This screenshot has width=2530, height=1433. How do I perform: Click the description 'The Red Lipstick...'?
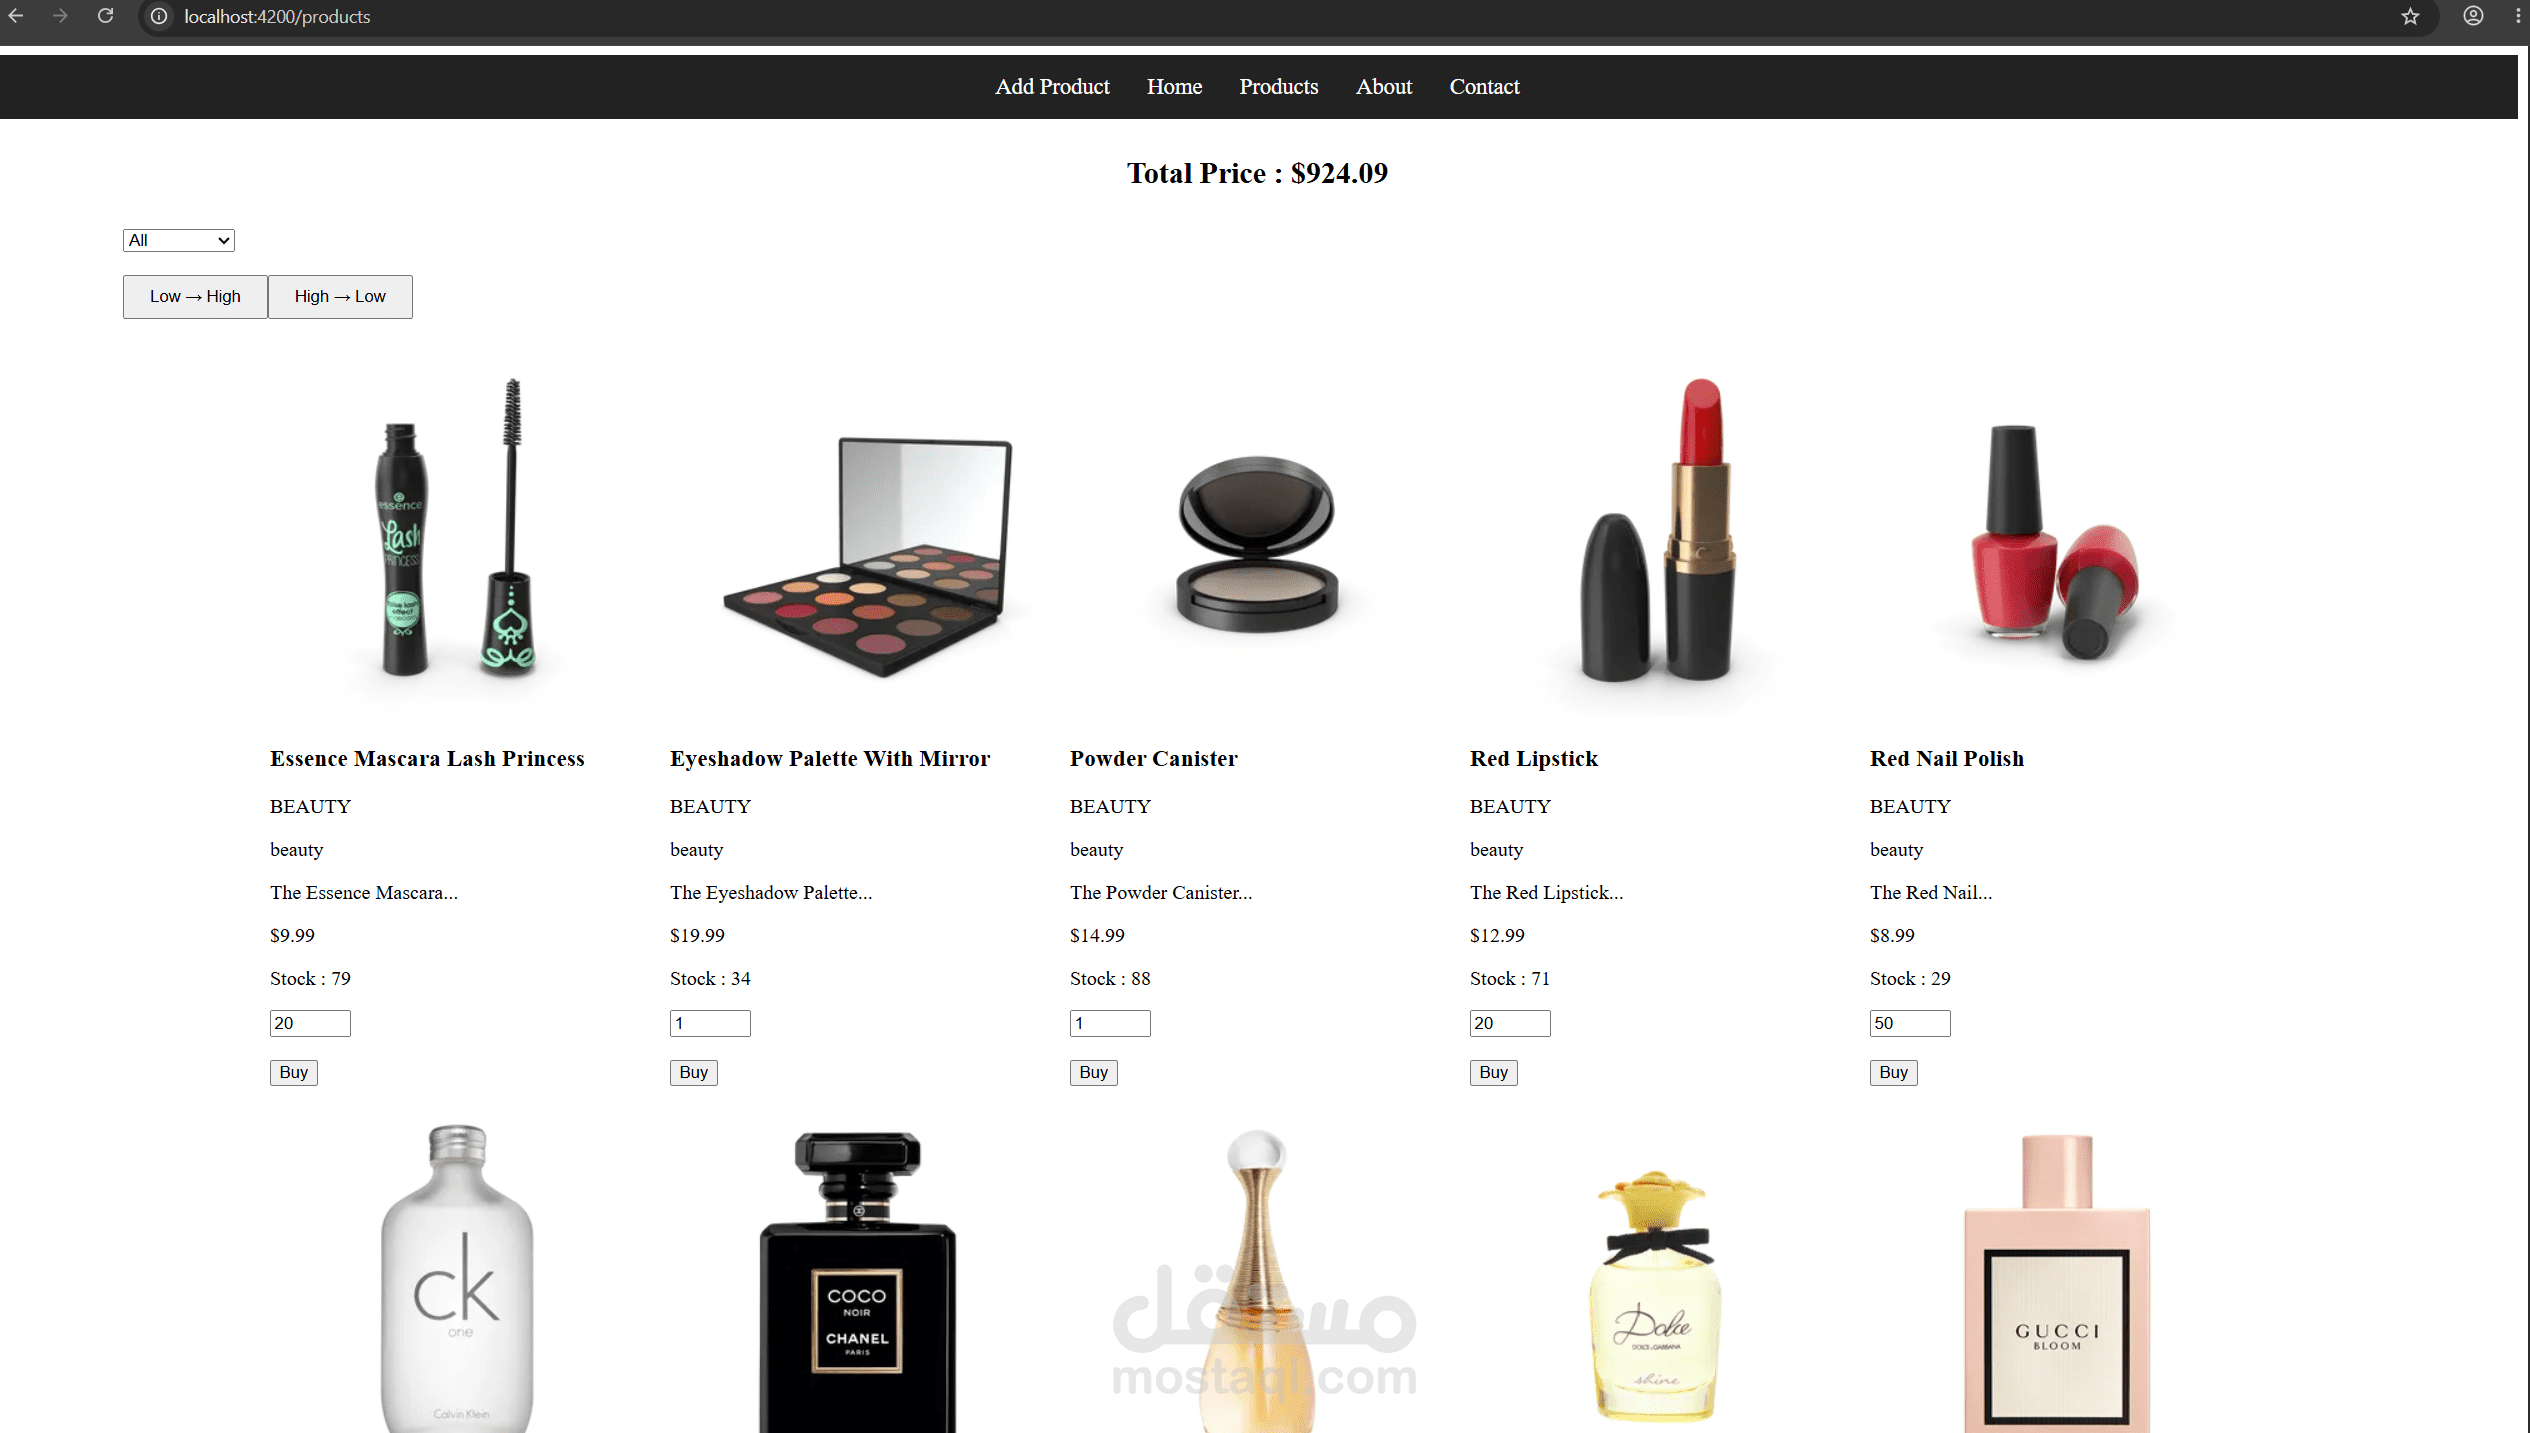pos(1547,893)
